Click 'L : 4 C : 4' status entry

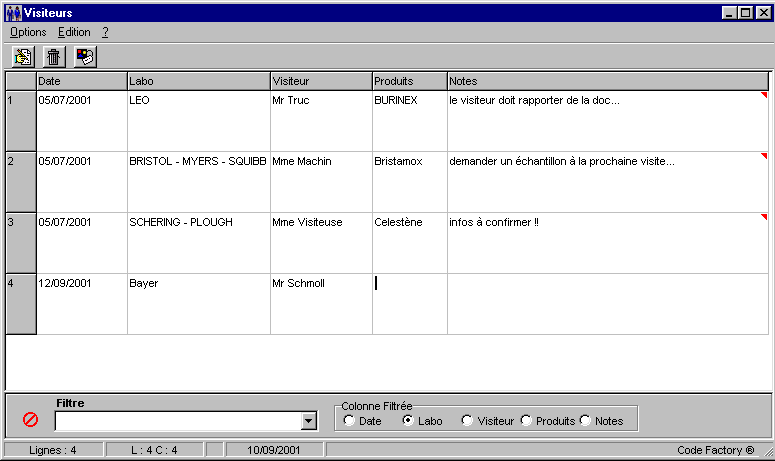click(x=154, y=450)
